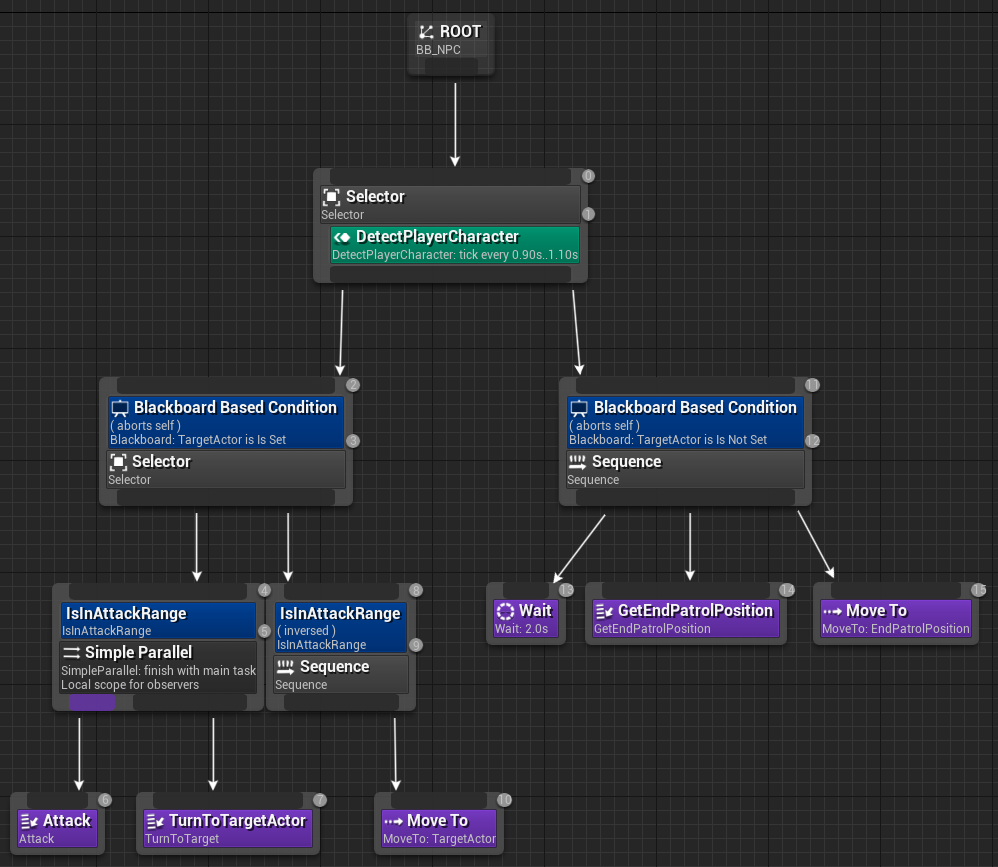Click the 'tick every 0.90s..1.10s' description
The image size is (998, 867).
518,255
